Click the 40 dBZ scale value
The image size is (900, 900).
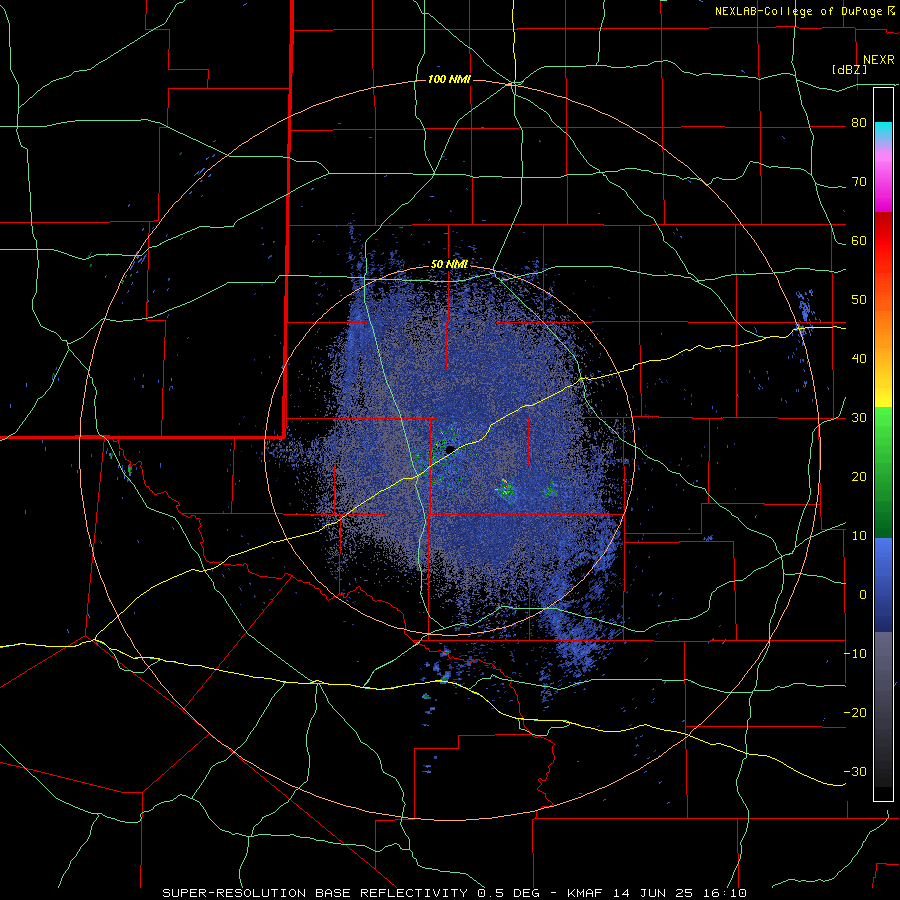pyautogui.click(x=859, y=359)
